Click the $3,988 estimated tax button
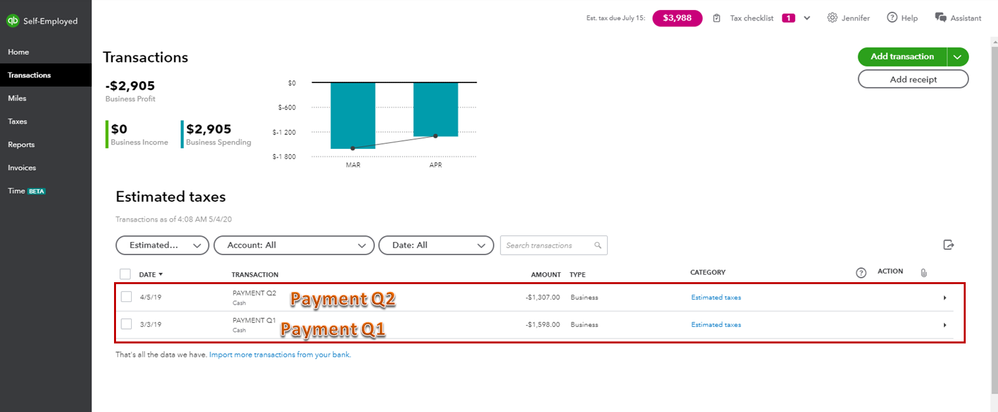 point(677,18)
